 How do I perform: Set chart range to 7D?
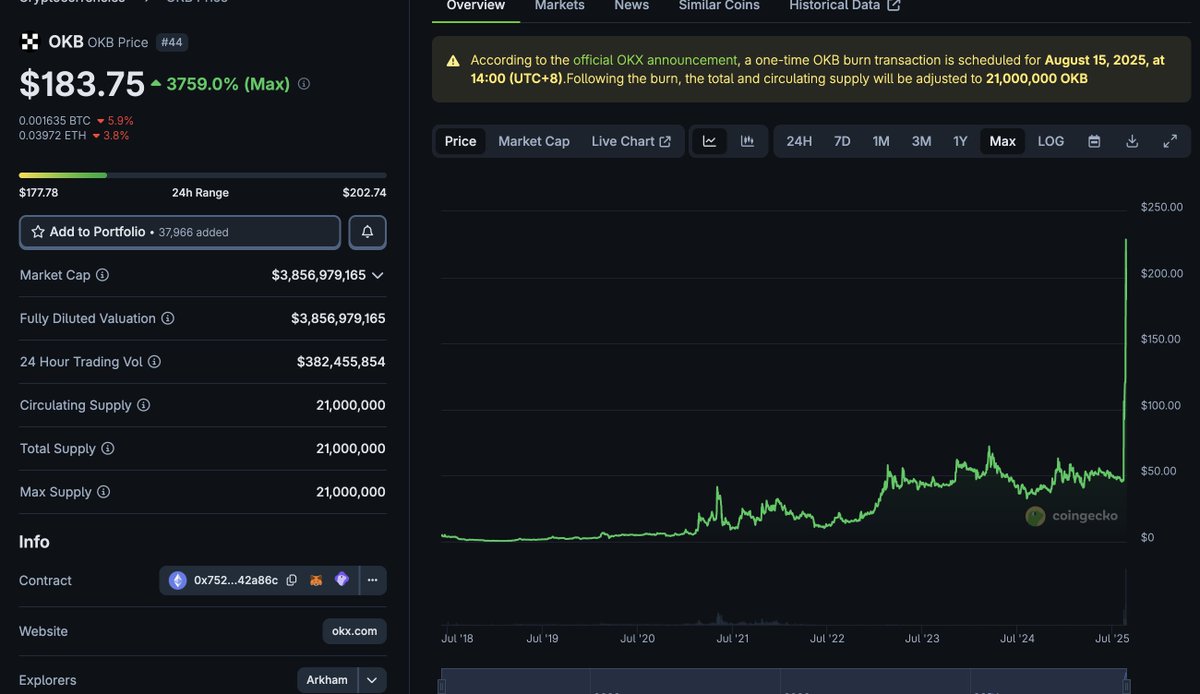click(x=842, y=141)
